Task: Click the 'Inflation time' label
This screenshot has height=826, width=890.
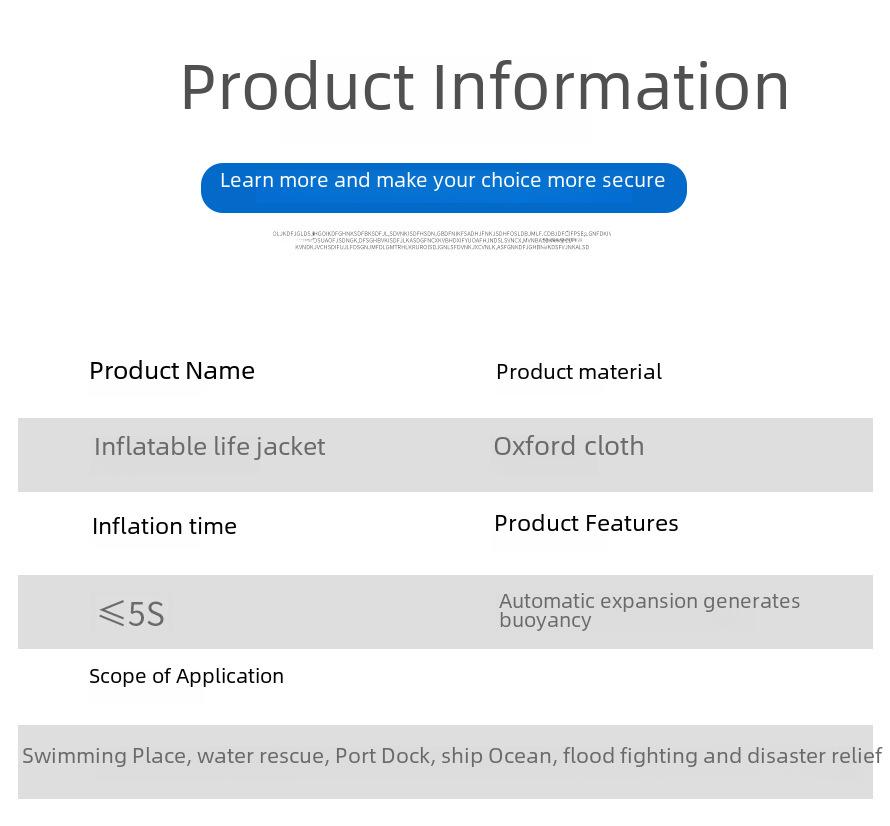Action: point(165,526)
